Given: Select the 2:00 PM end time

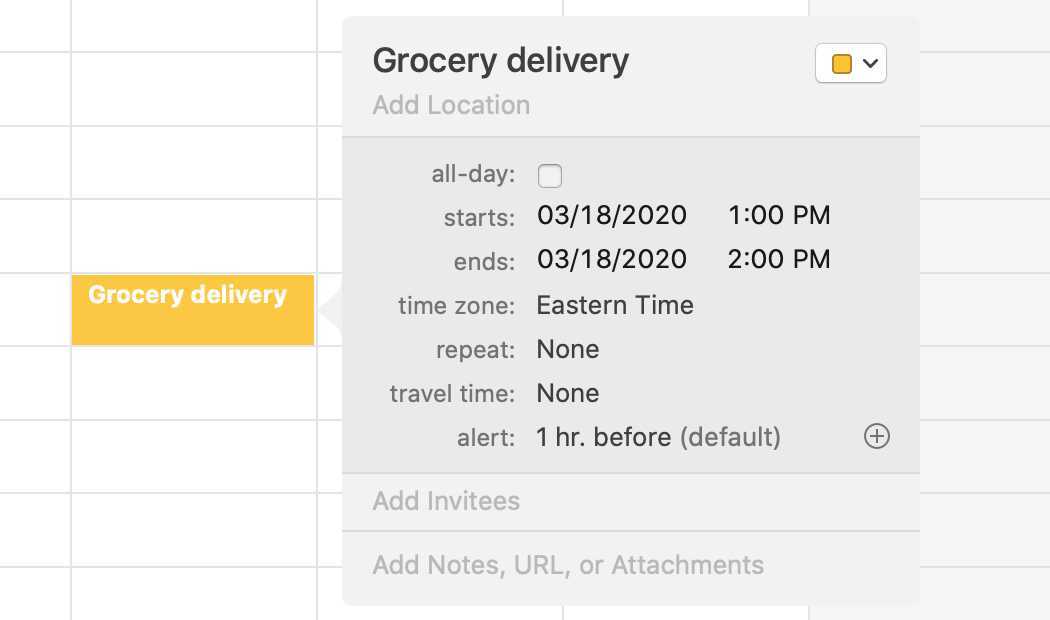Looking at the screenshot, I should pyautogui.click(x=779, y=260).
